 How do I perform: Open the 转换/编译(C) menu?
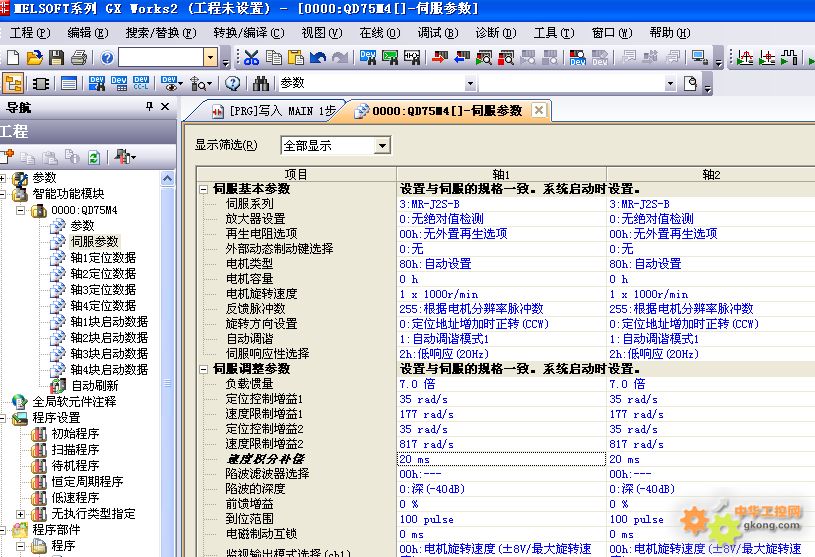pyautogui.click(x=248, y=33)
